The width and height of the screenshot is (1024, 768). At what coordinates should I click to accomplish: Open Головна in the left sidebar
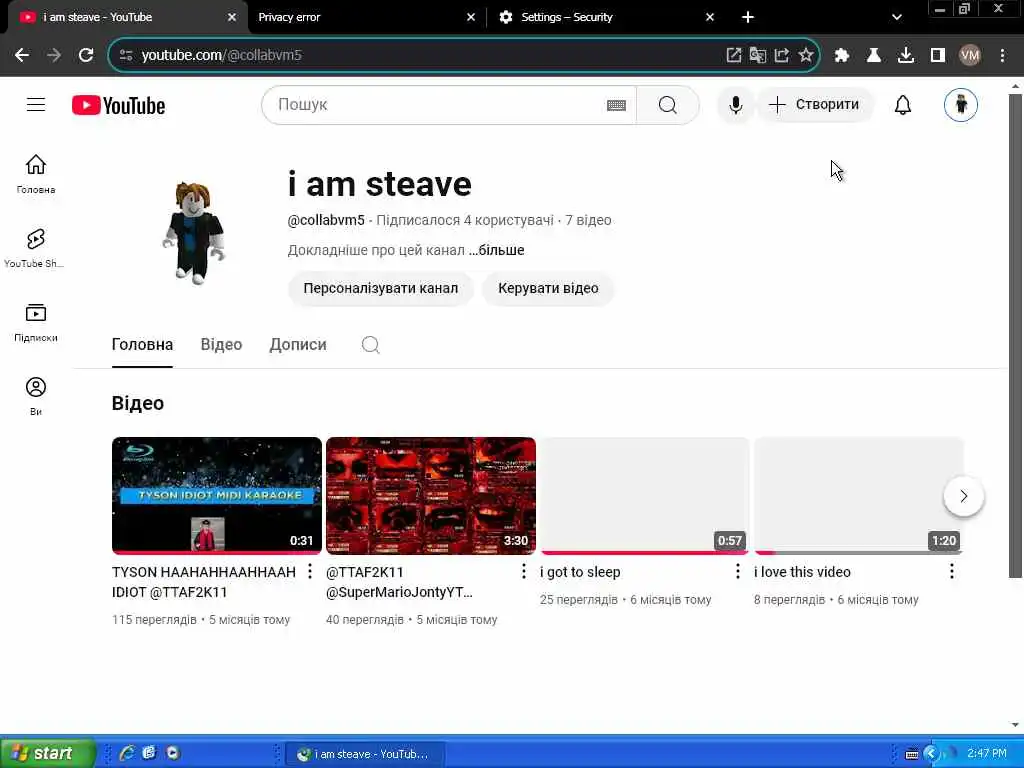[x=36, y=174]
